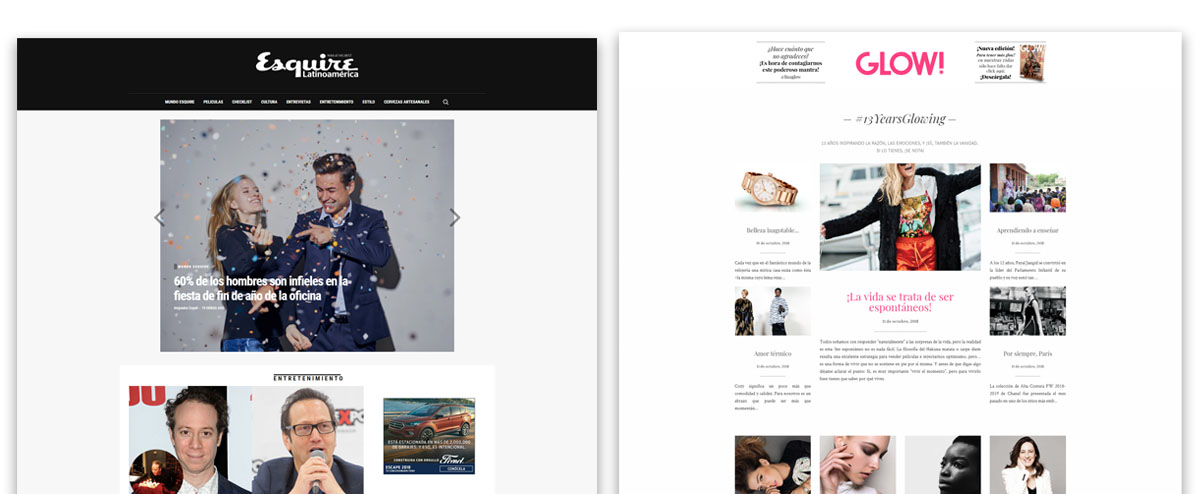Image resolution: width=1200 pixels, height=494 pixels.
Task: Open 'Belleza inagotable...' article link
Action: (773, 230)
